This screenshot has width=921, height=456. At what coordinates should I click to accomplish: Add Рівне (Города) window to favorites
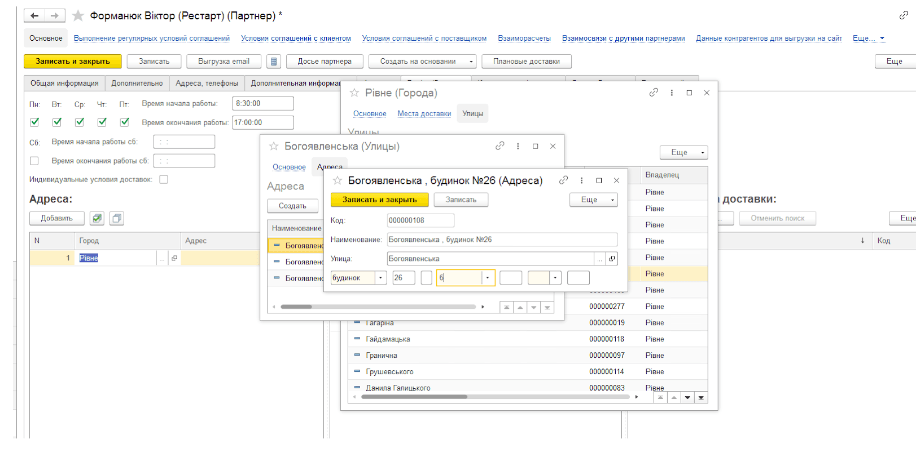(x=355, y=92)
